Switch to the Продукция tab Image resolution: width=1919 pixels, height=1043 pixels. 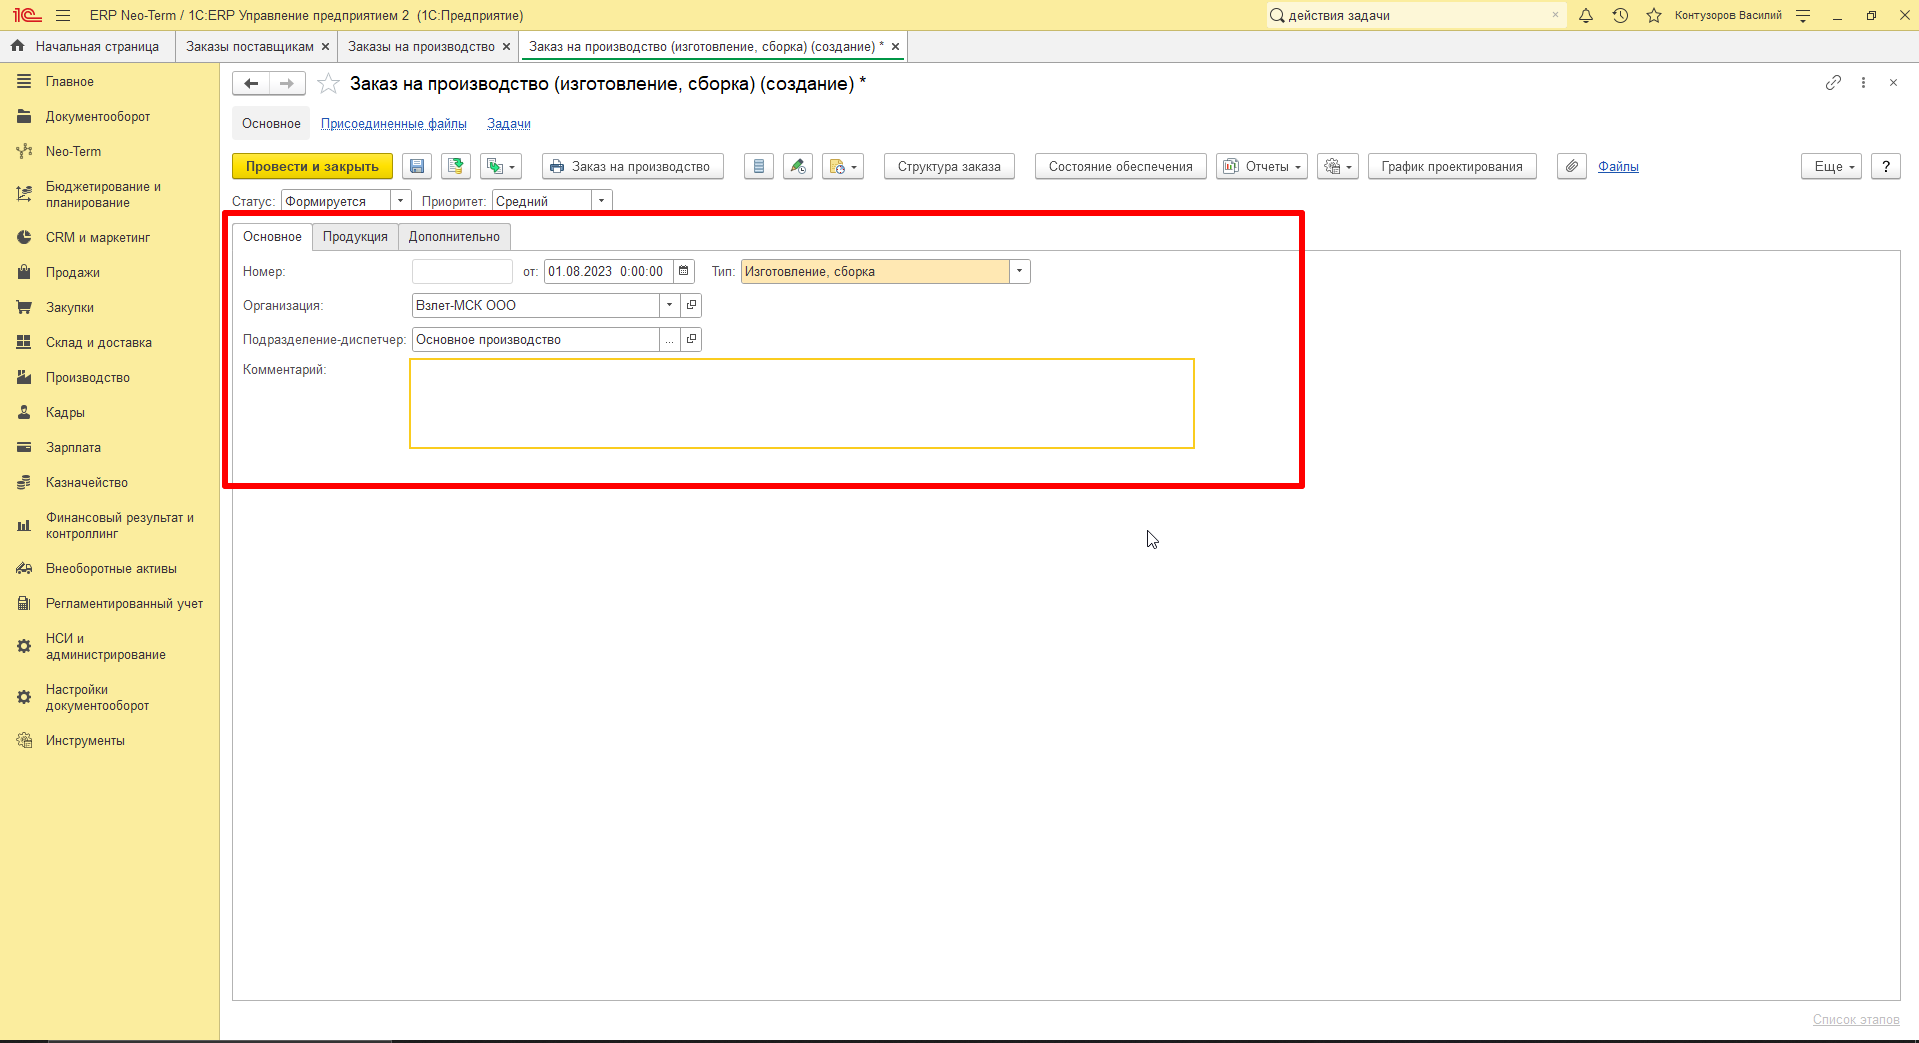[x=355, y=237]
